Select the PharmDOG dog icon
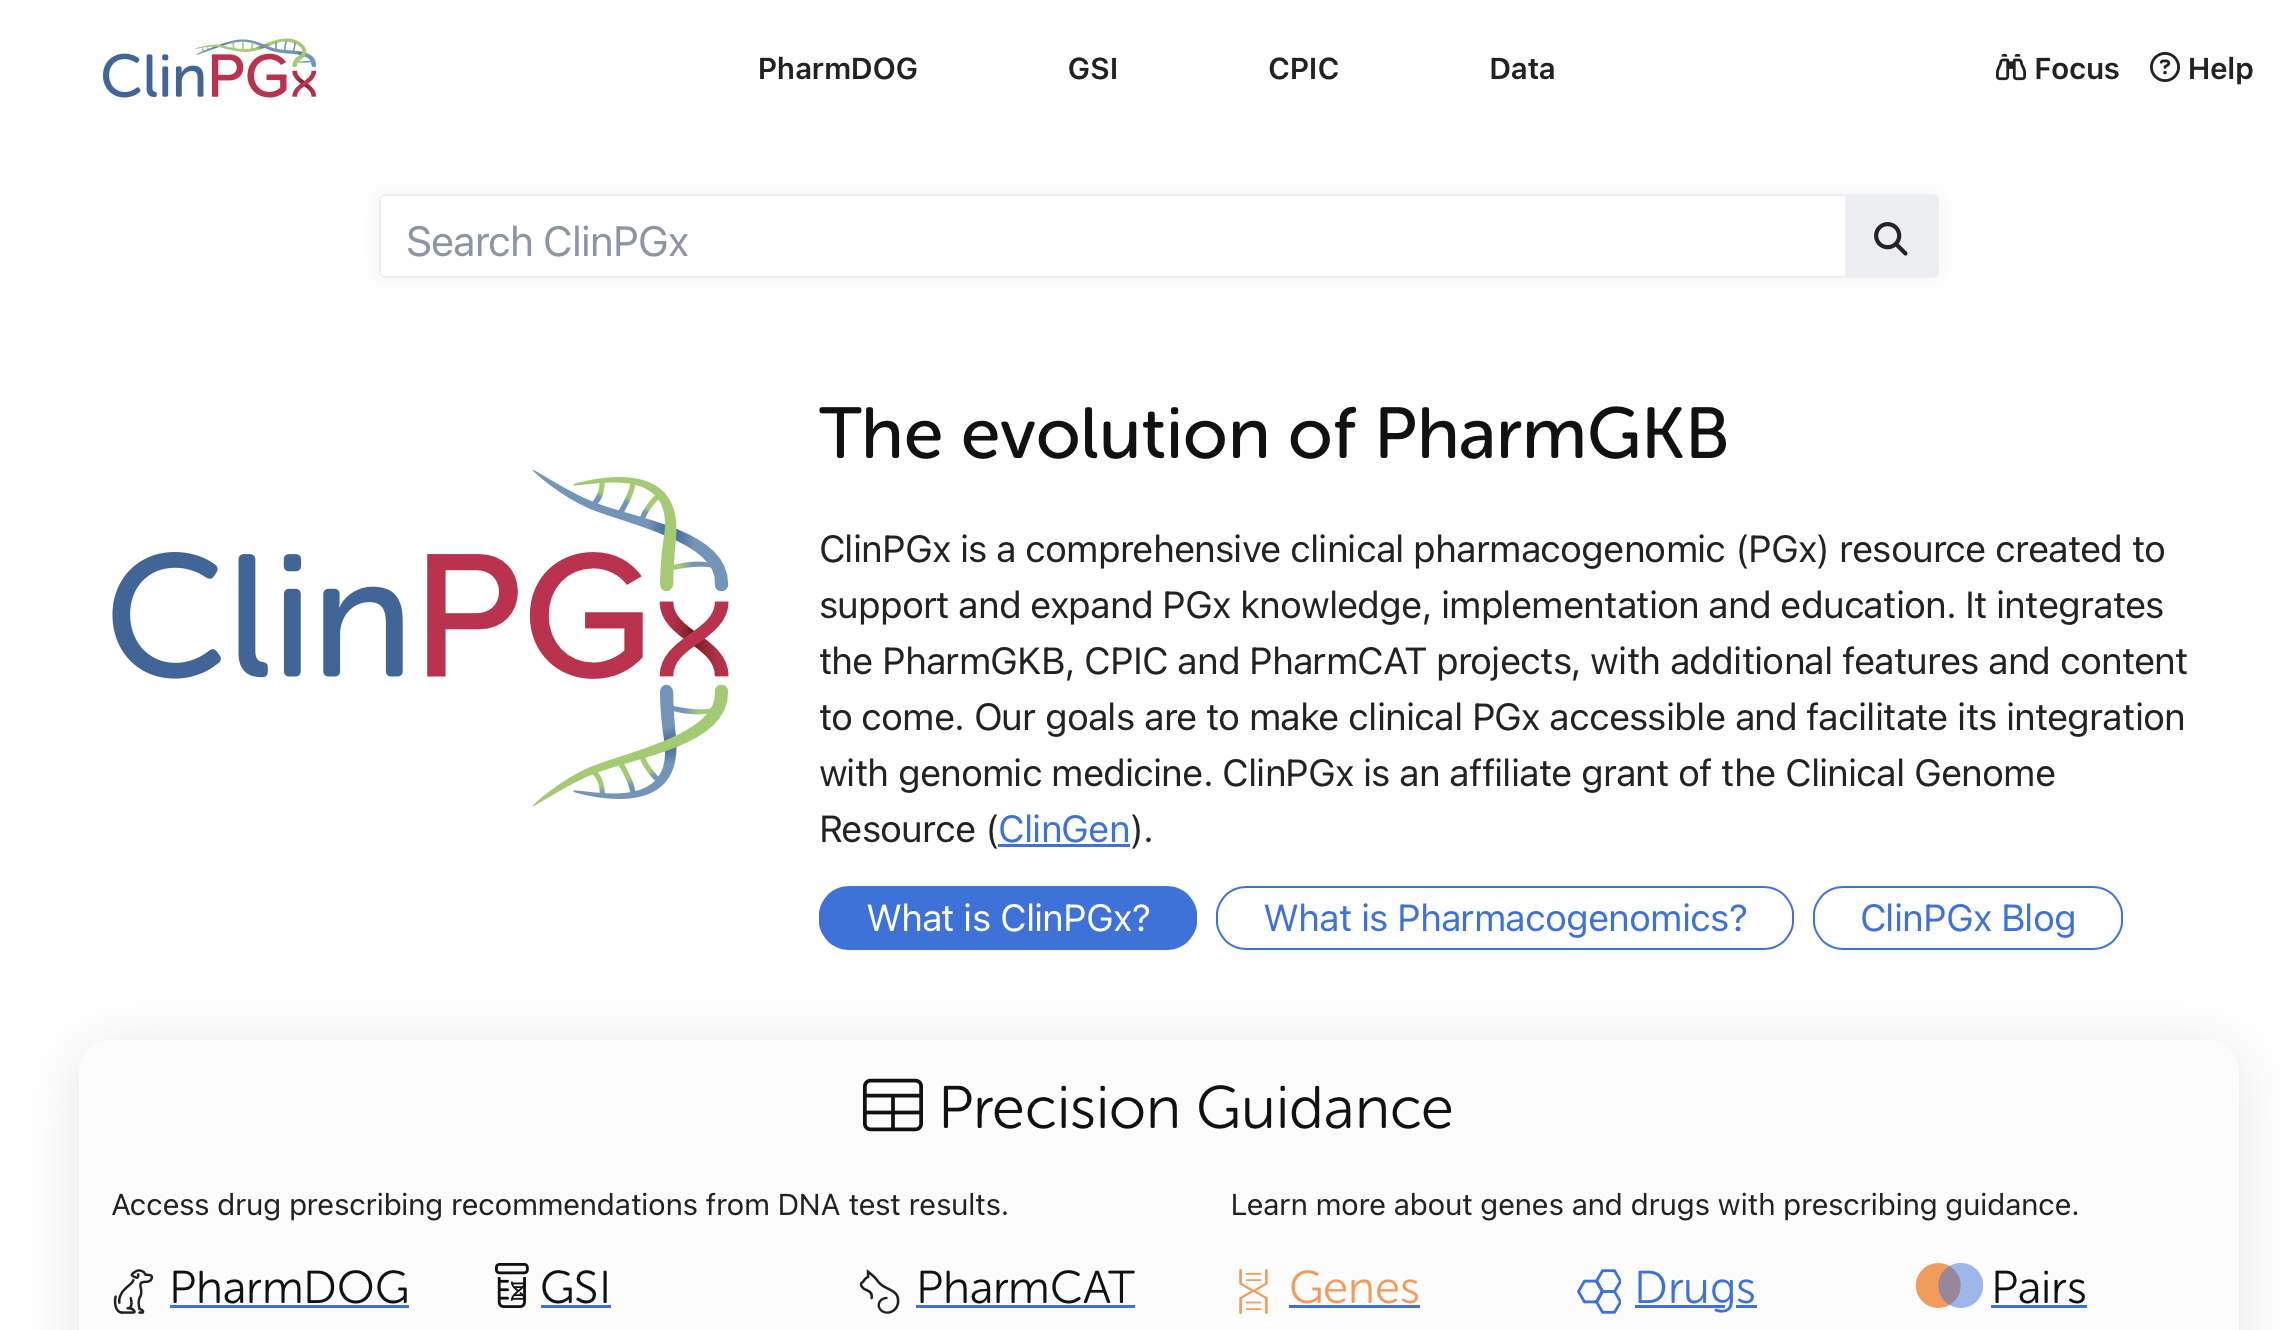This screenshot has height=1330, width=2290. point(136,1289)
